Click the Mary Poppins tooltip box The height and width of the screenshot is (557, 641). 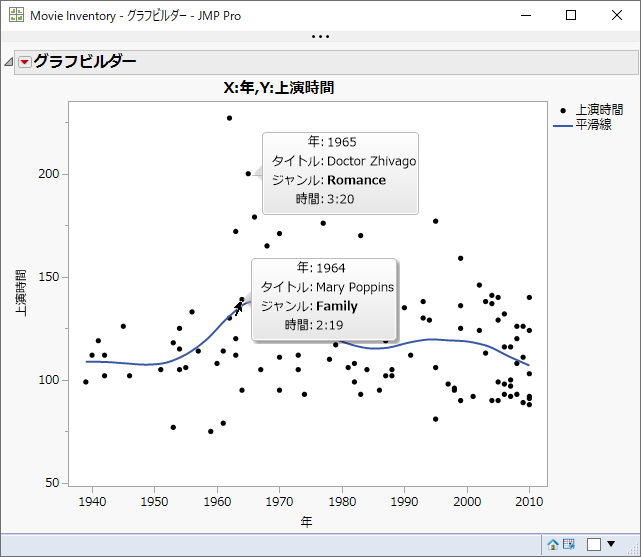324,300
